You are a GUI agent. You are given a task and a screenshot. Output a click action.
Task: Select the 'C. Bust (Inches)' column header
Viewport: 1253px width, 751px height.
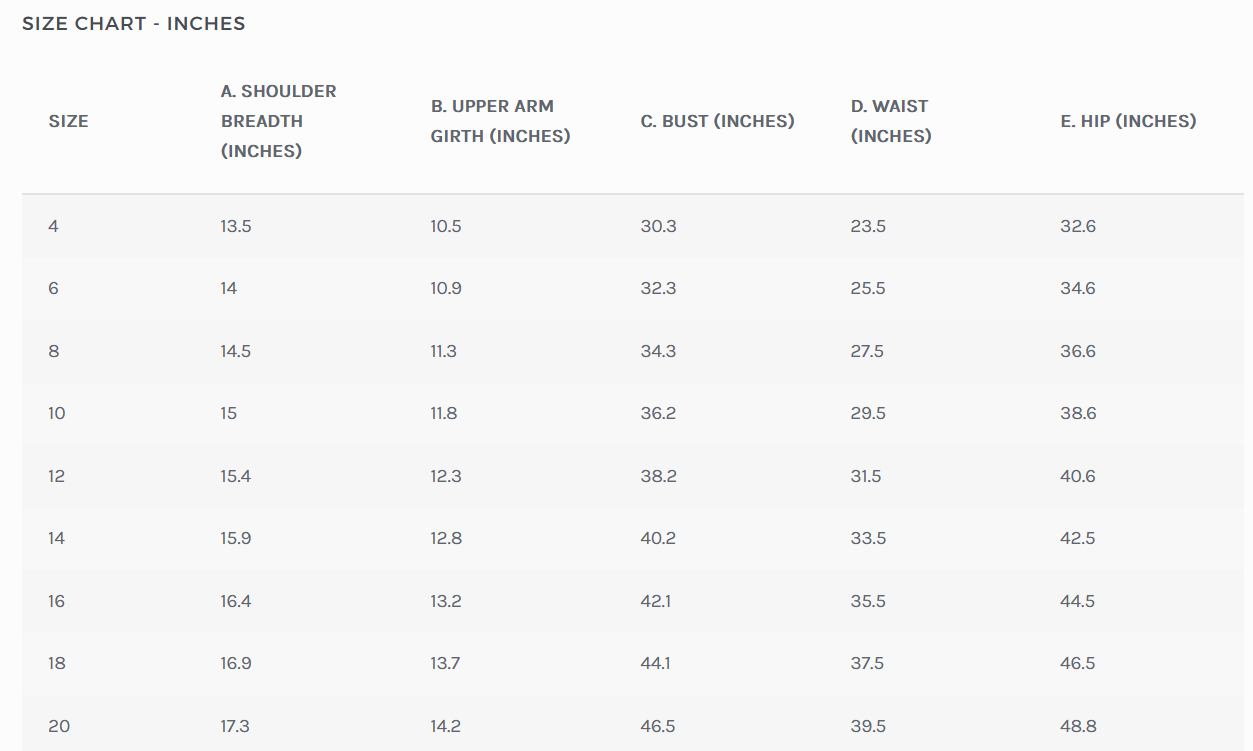tap(717, 121)
